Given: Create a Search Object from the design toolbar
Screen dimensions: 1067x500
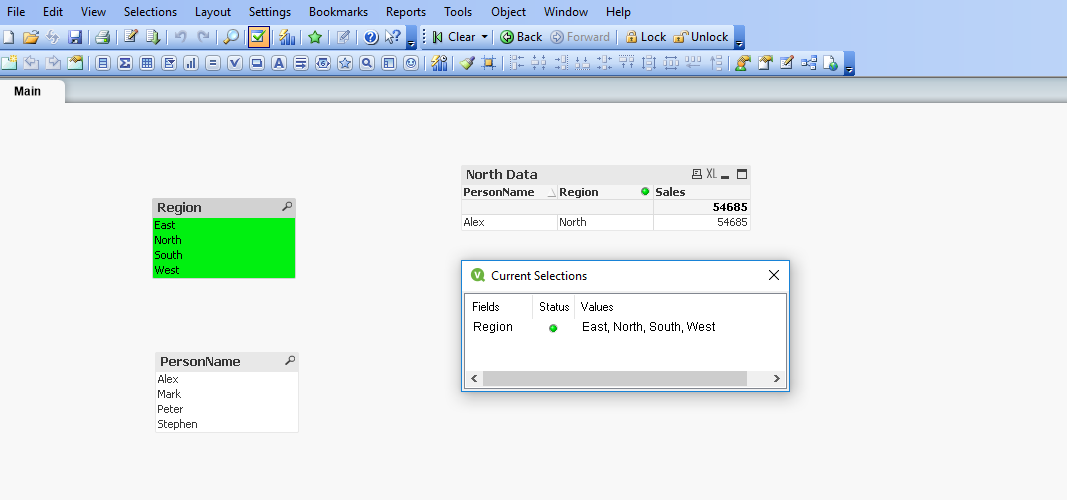Looking at the screenshot, I should [x=367, y=63].
